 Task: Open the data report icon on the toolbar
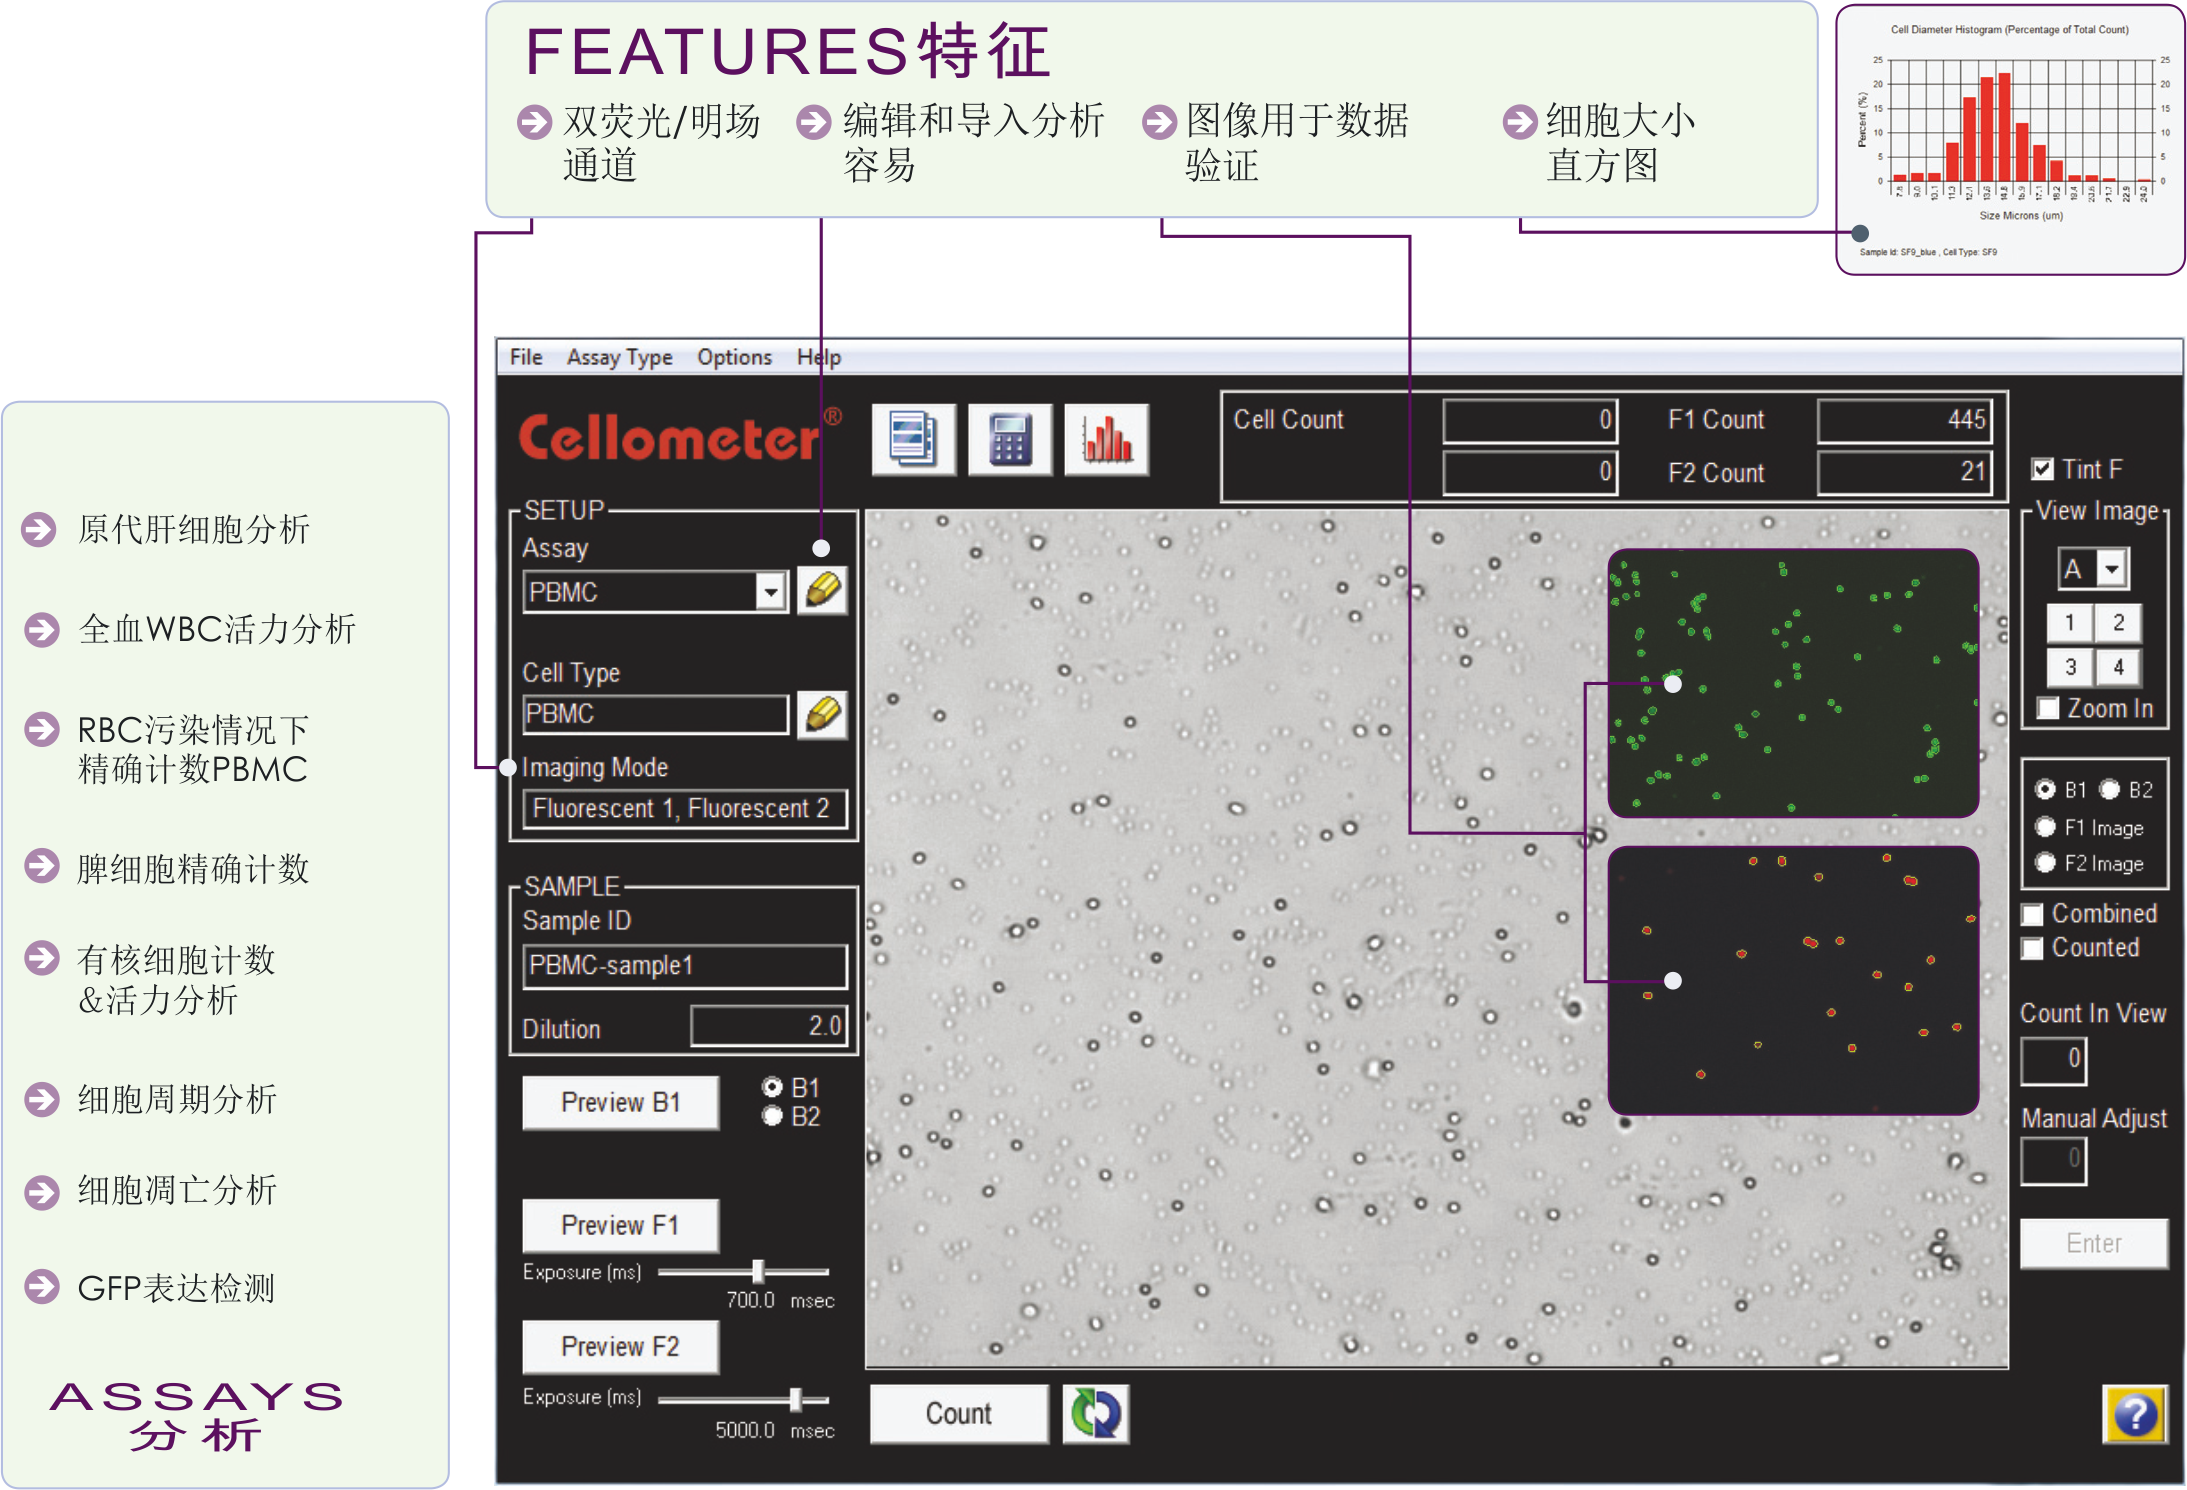(912, 438)
